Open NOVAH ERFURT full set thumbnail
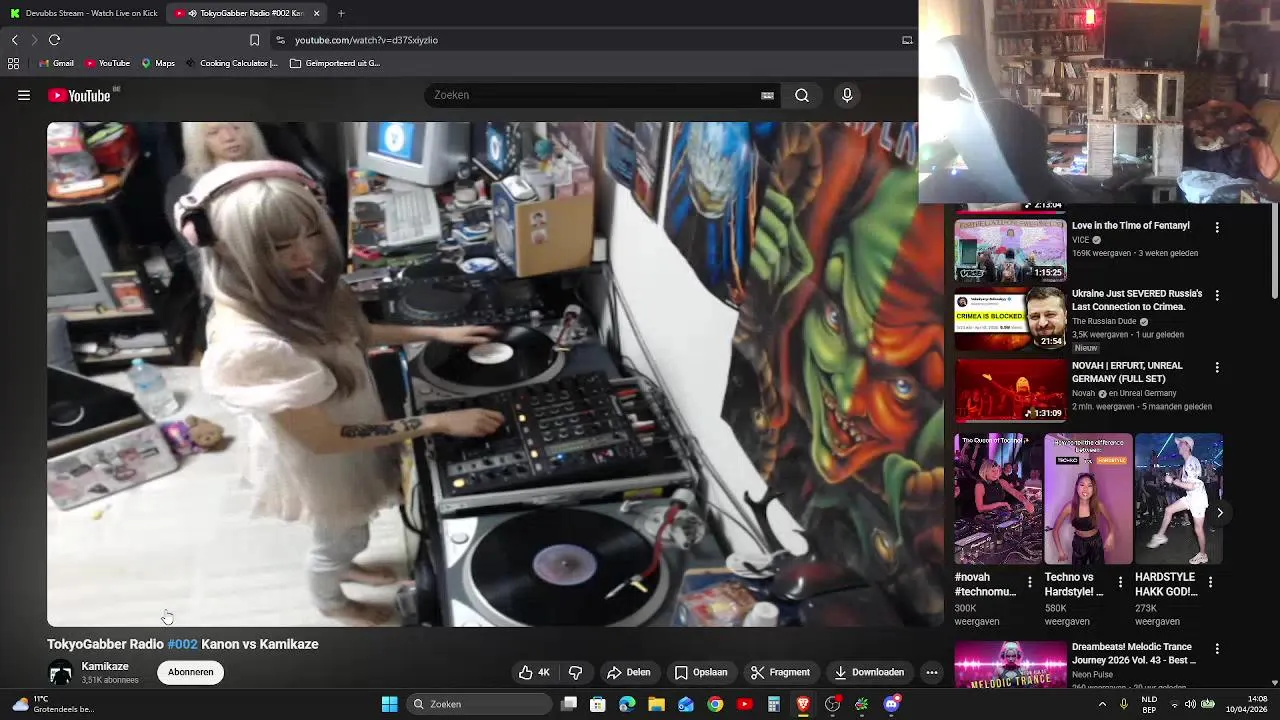This screenshot has height=720, width=1280. [x=1010, y=391]
